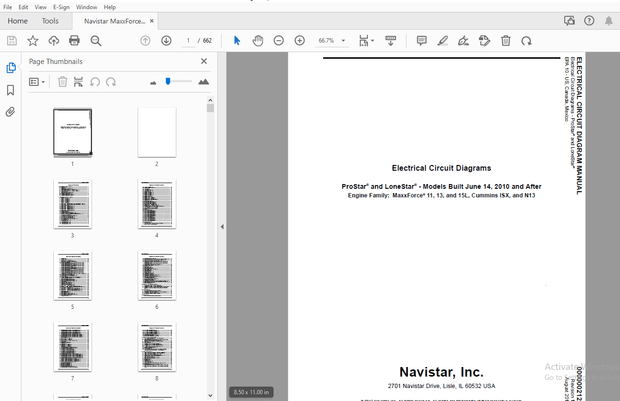
Task: Go to the Home tab
Action: [x=17, y=20]
